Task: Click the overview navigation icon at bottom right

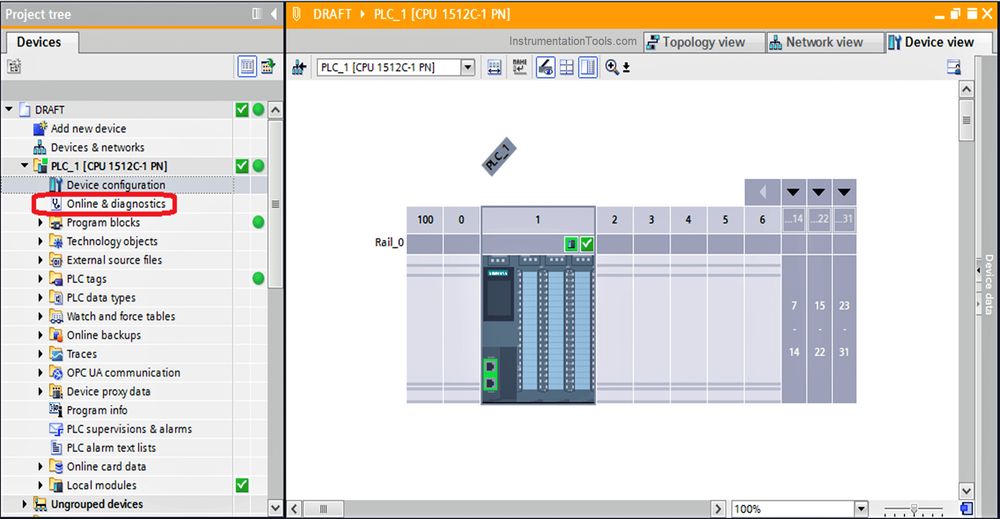Action: click(967, 509)
